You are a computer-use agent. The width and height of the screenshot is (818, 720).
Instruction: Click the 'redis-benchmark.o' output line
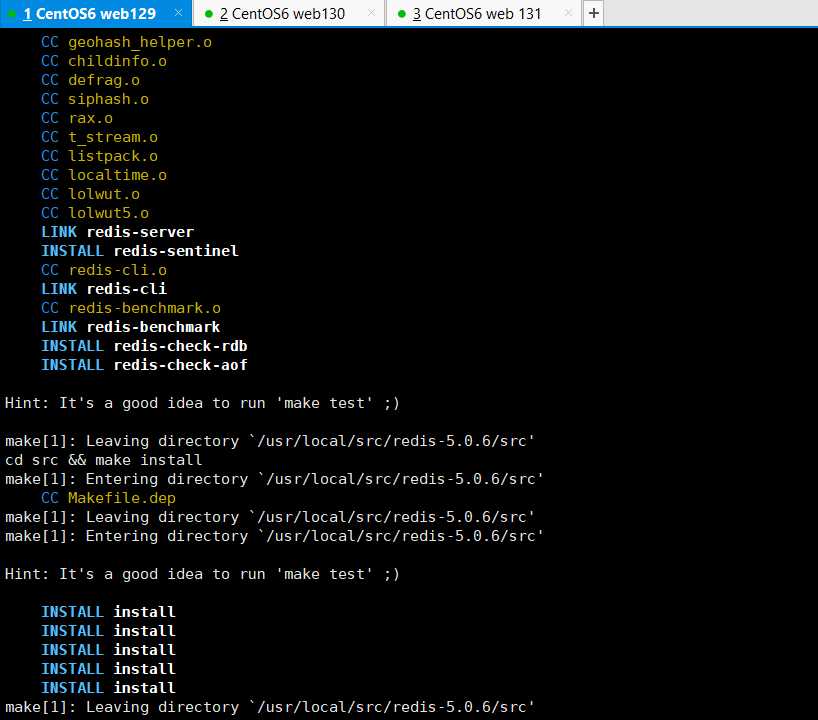131,308
